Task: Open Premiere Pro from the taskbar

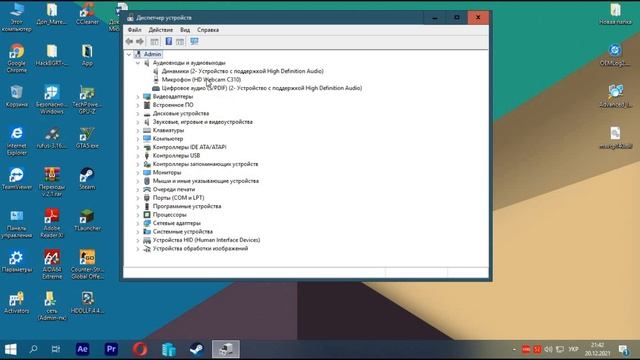Action: click(111, 349)
